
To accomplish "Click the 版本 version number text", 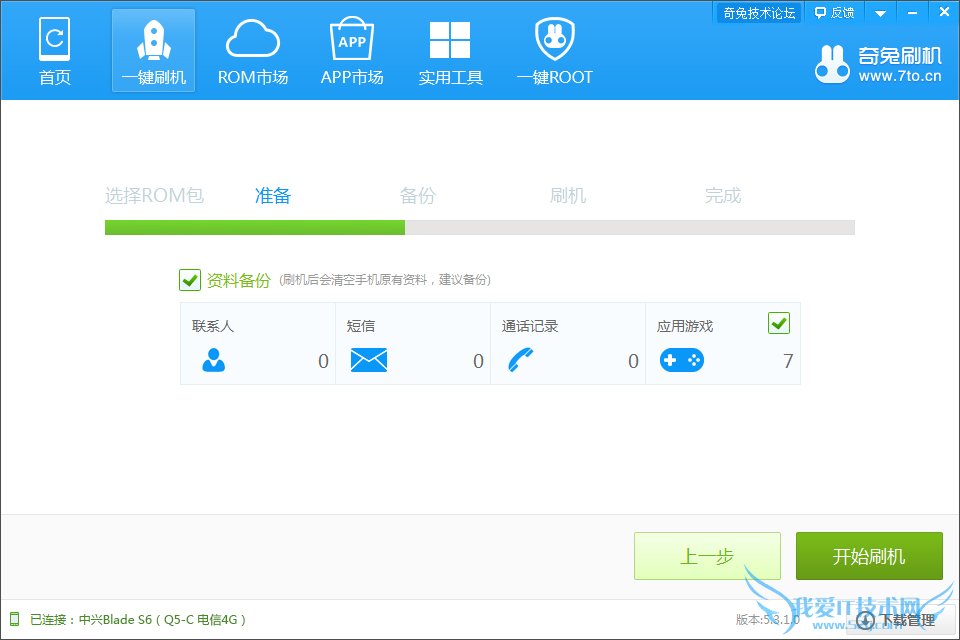I will (x=768, y=619).
